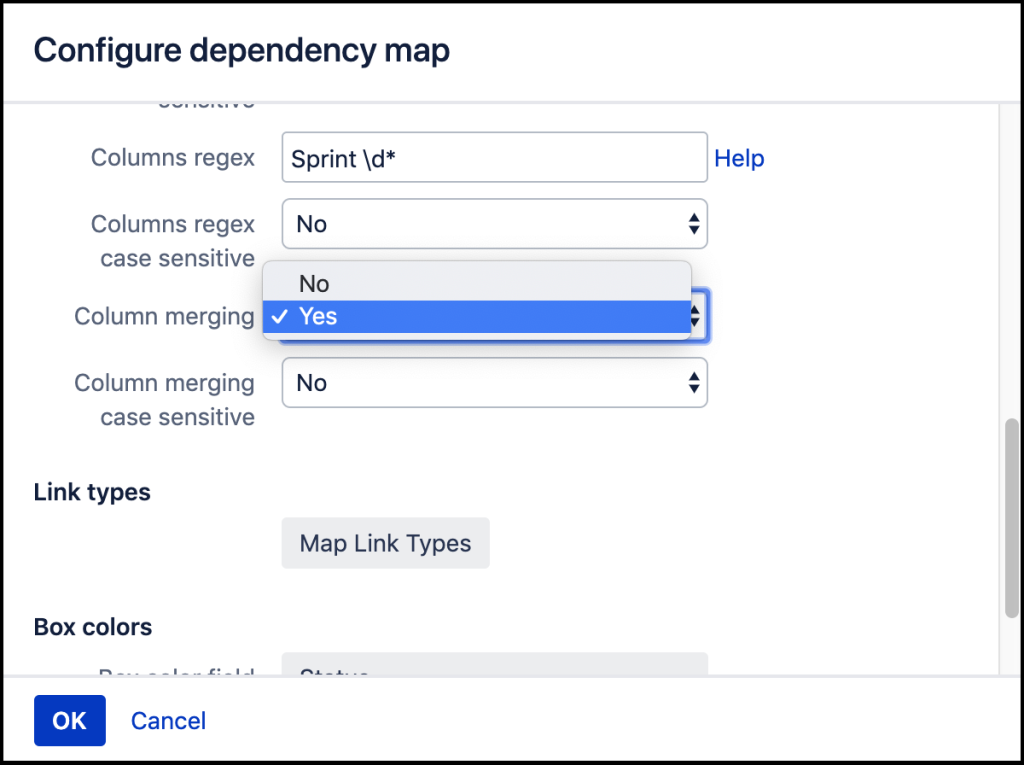Click the dialog's vertical scrollbar thumb

click(x=1012, y=518)
